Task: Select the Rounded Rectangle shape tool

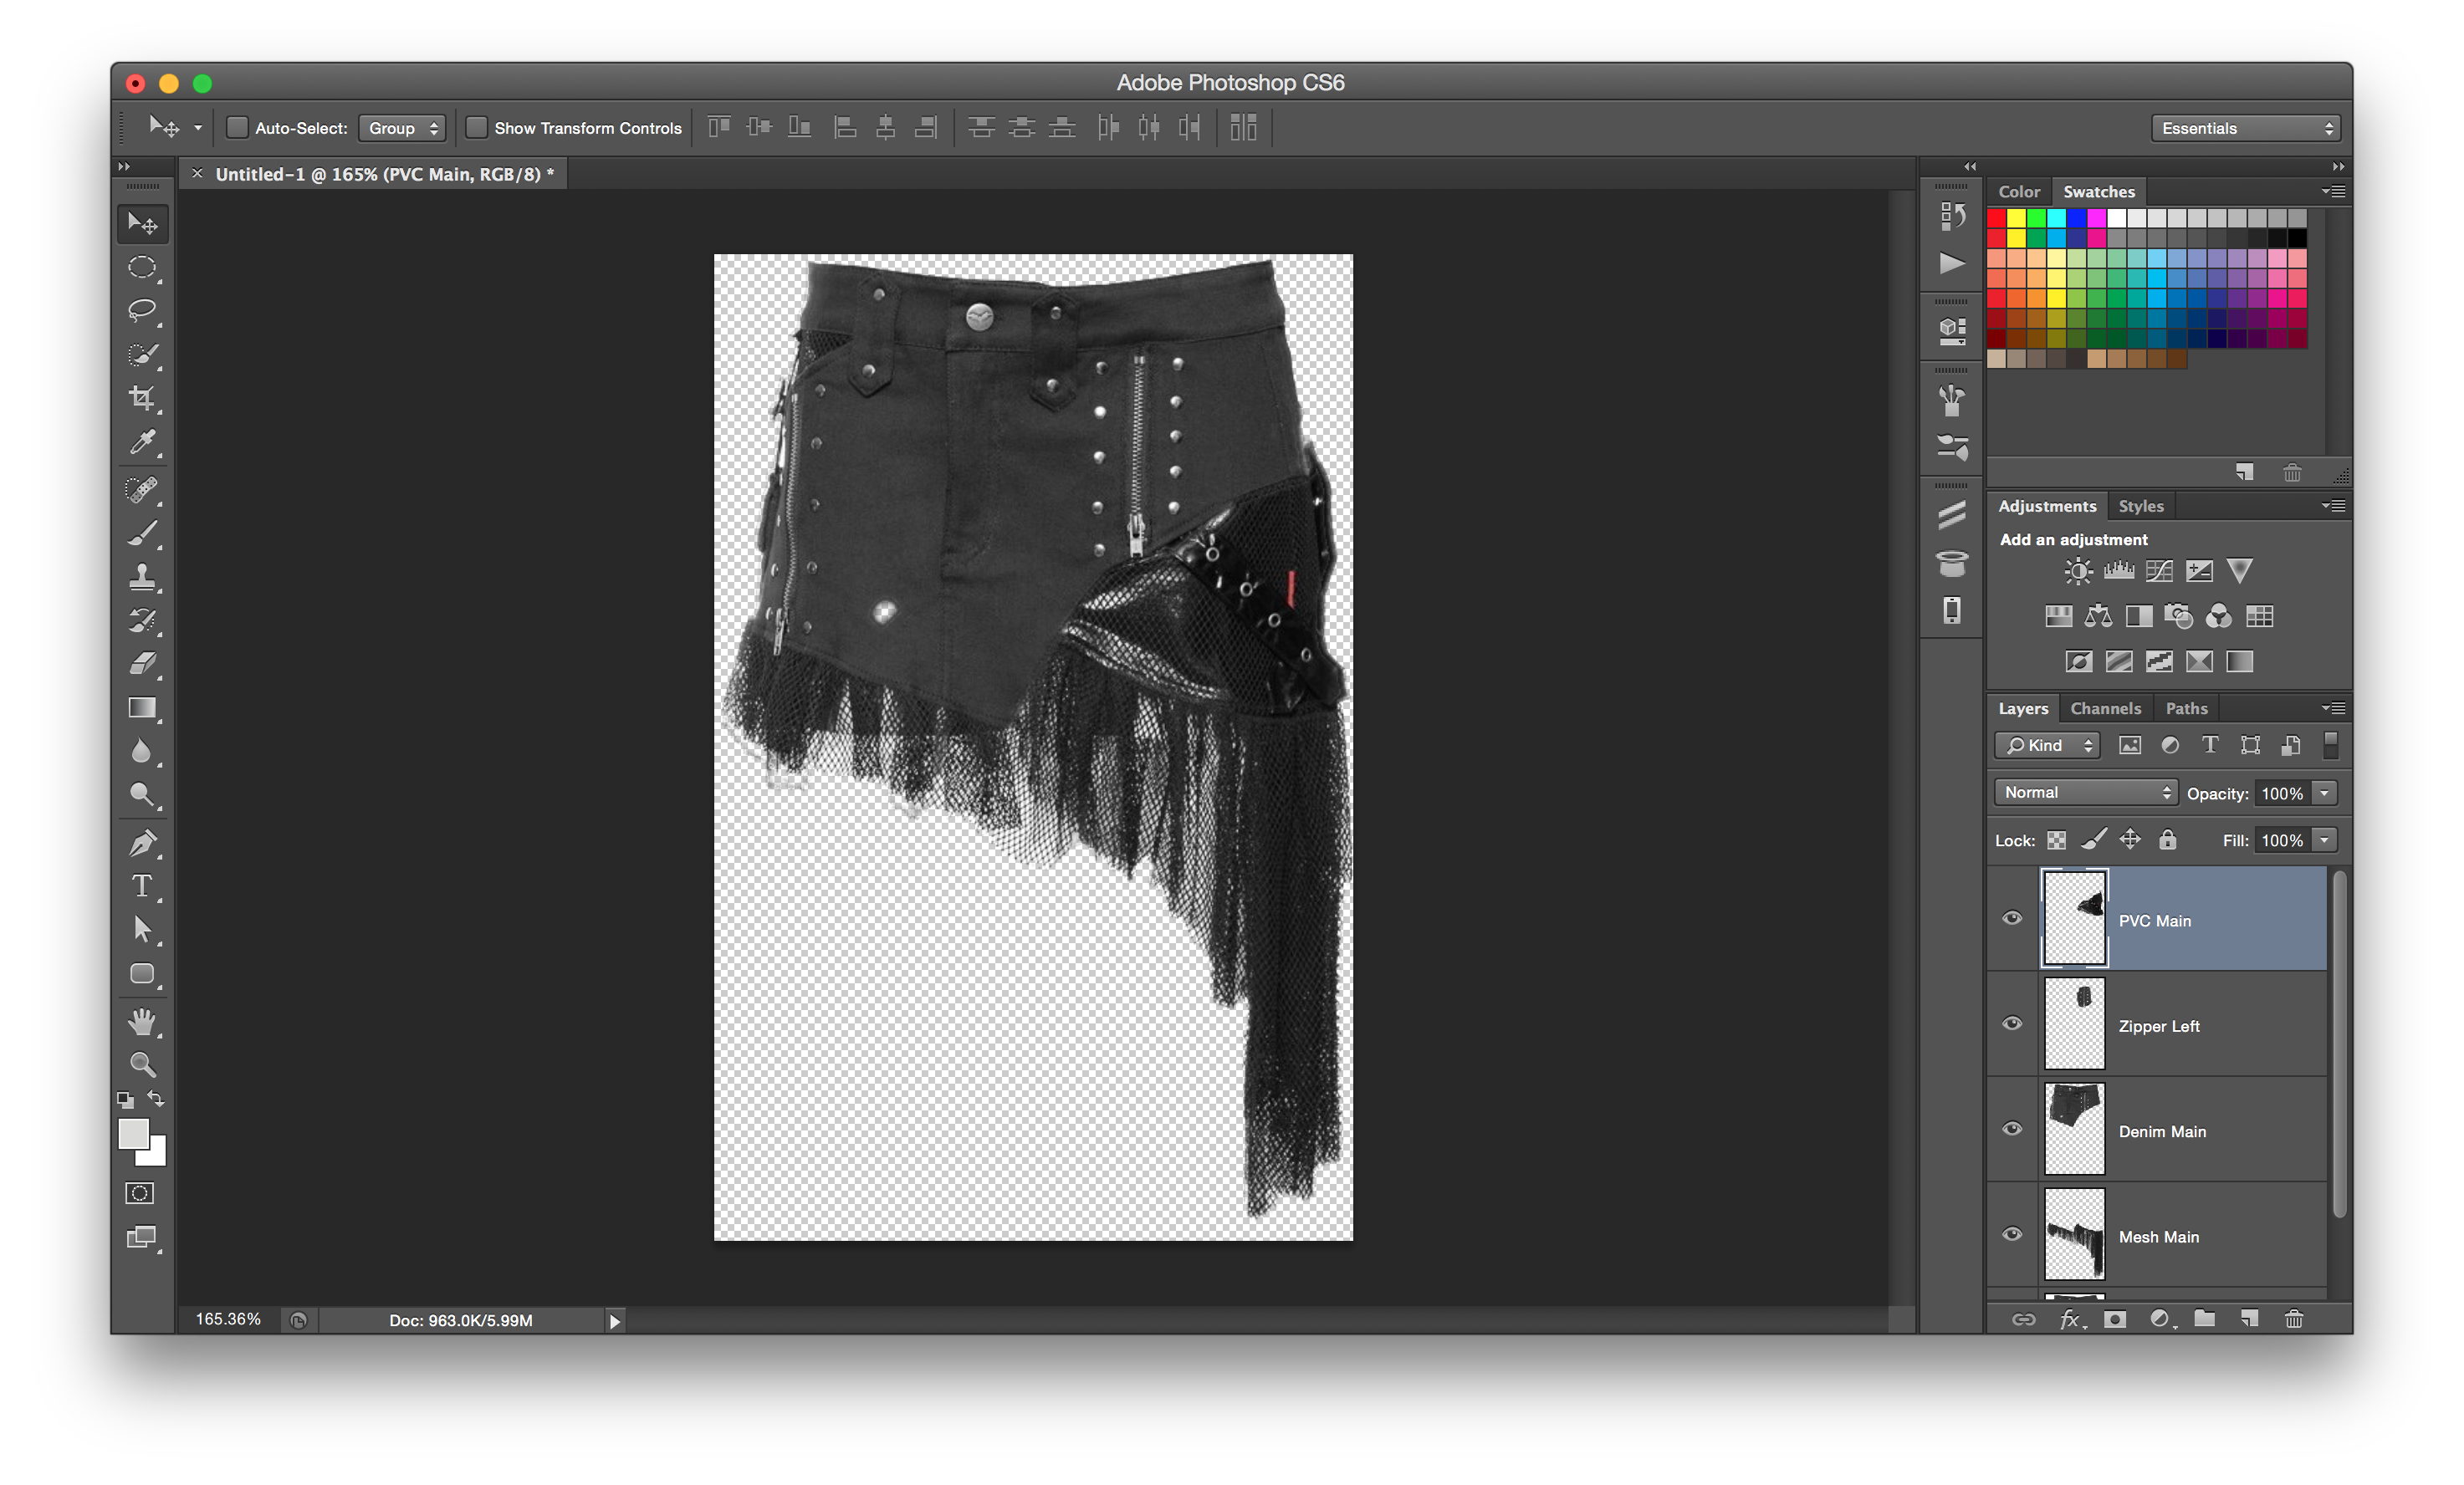Action: point(142,974)
